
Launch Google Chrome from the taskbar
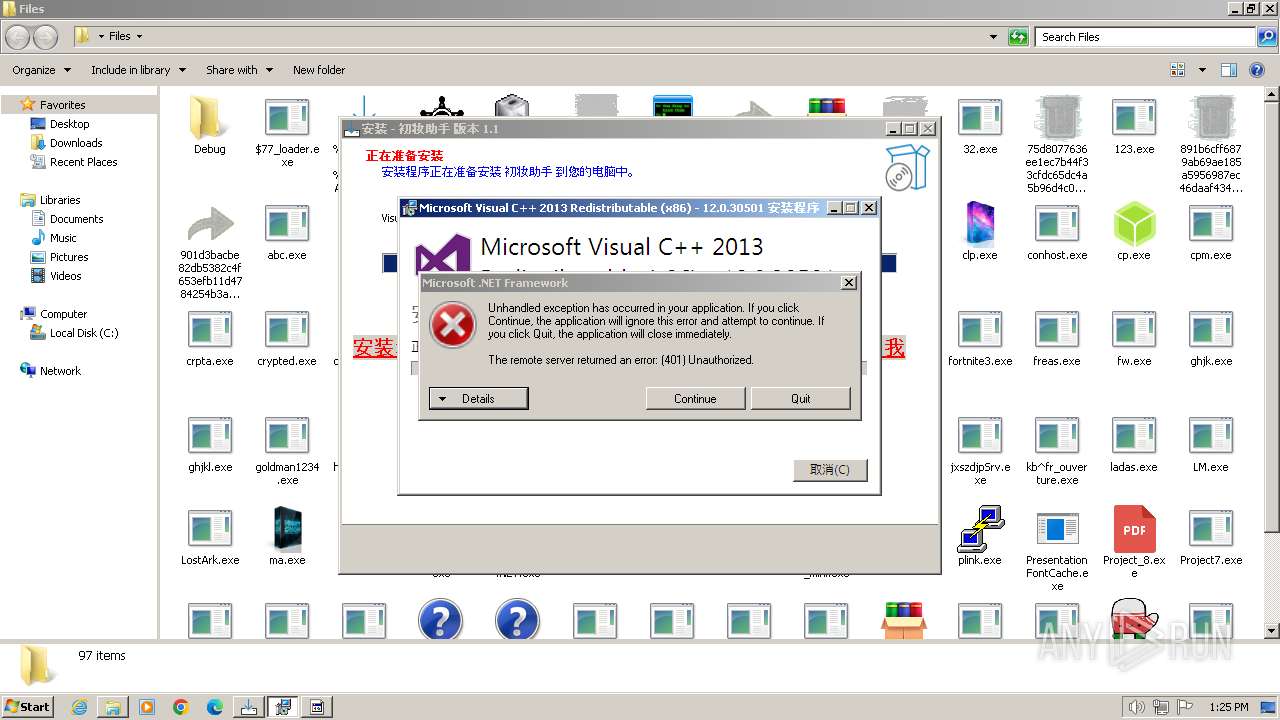[x=181, y=707]
